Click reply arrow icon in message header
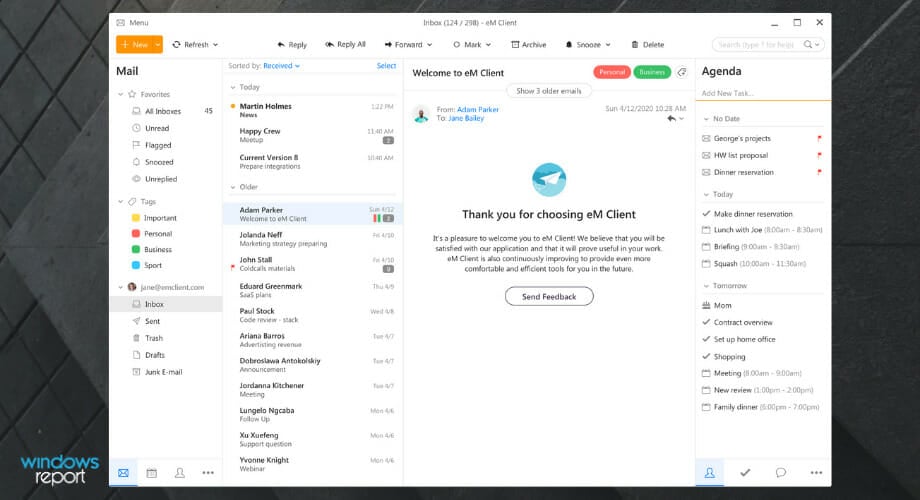 point(671,119)
